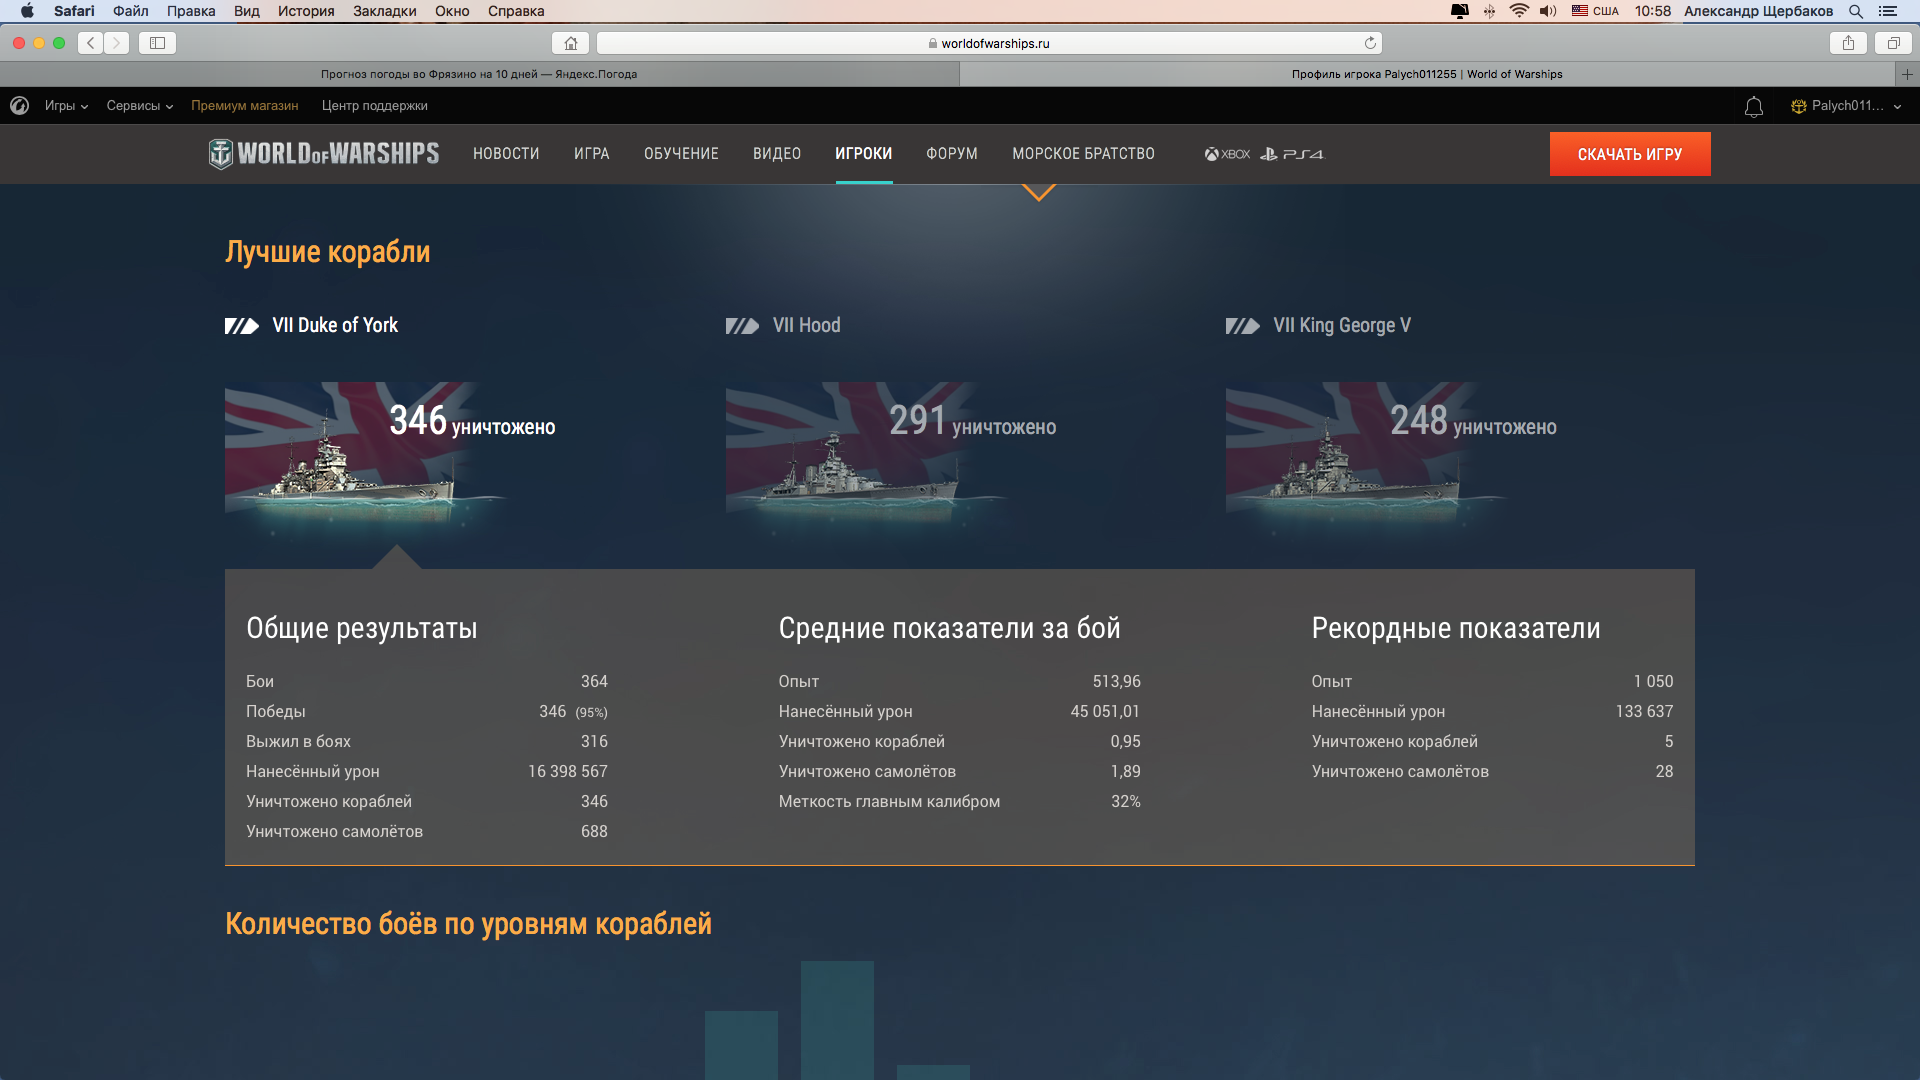
Task: Open the Palych011 account dropdown
Action: (x=1846, y=106)
